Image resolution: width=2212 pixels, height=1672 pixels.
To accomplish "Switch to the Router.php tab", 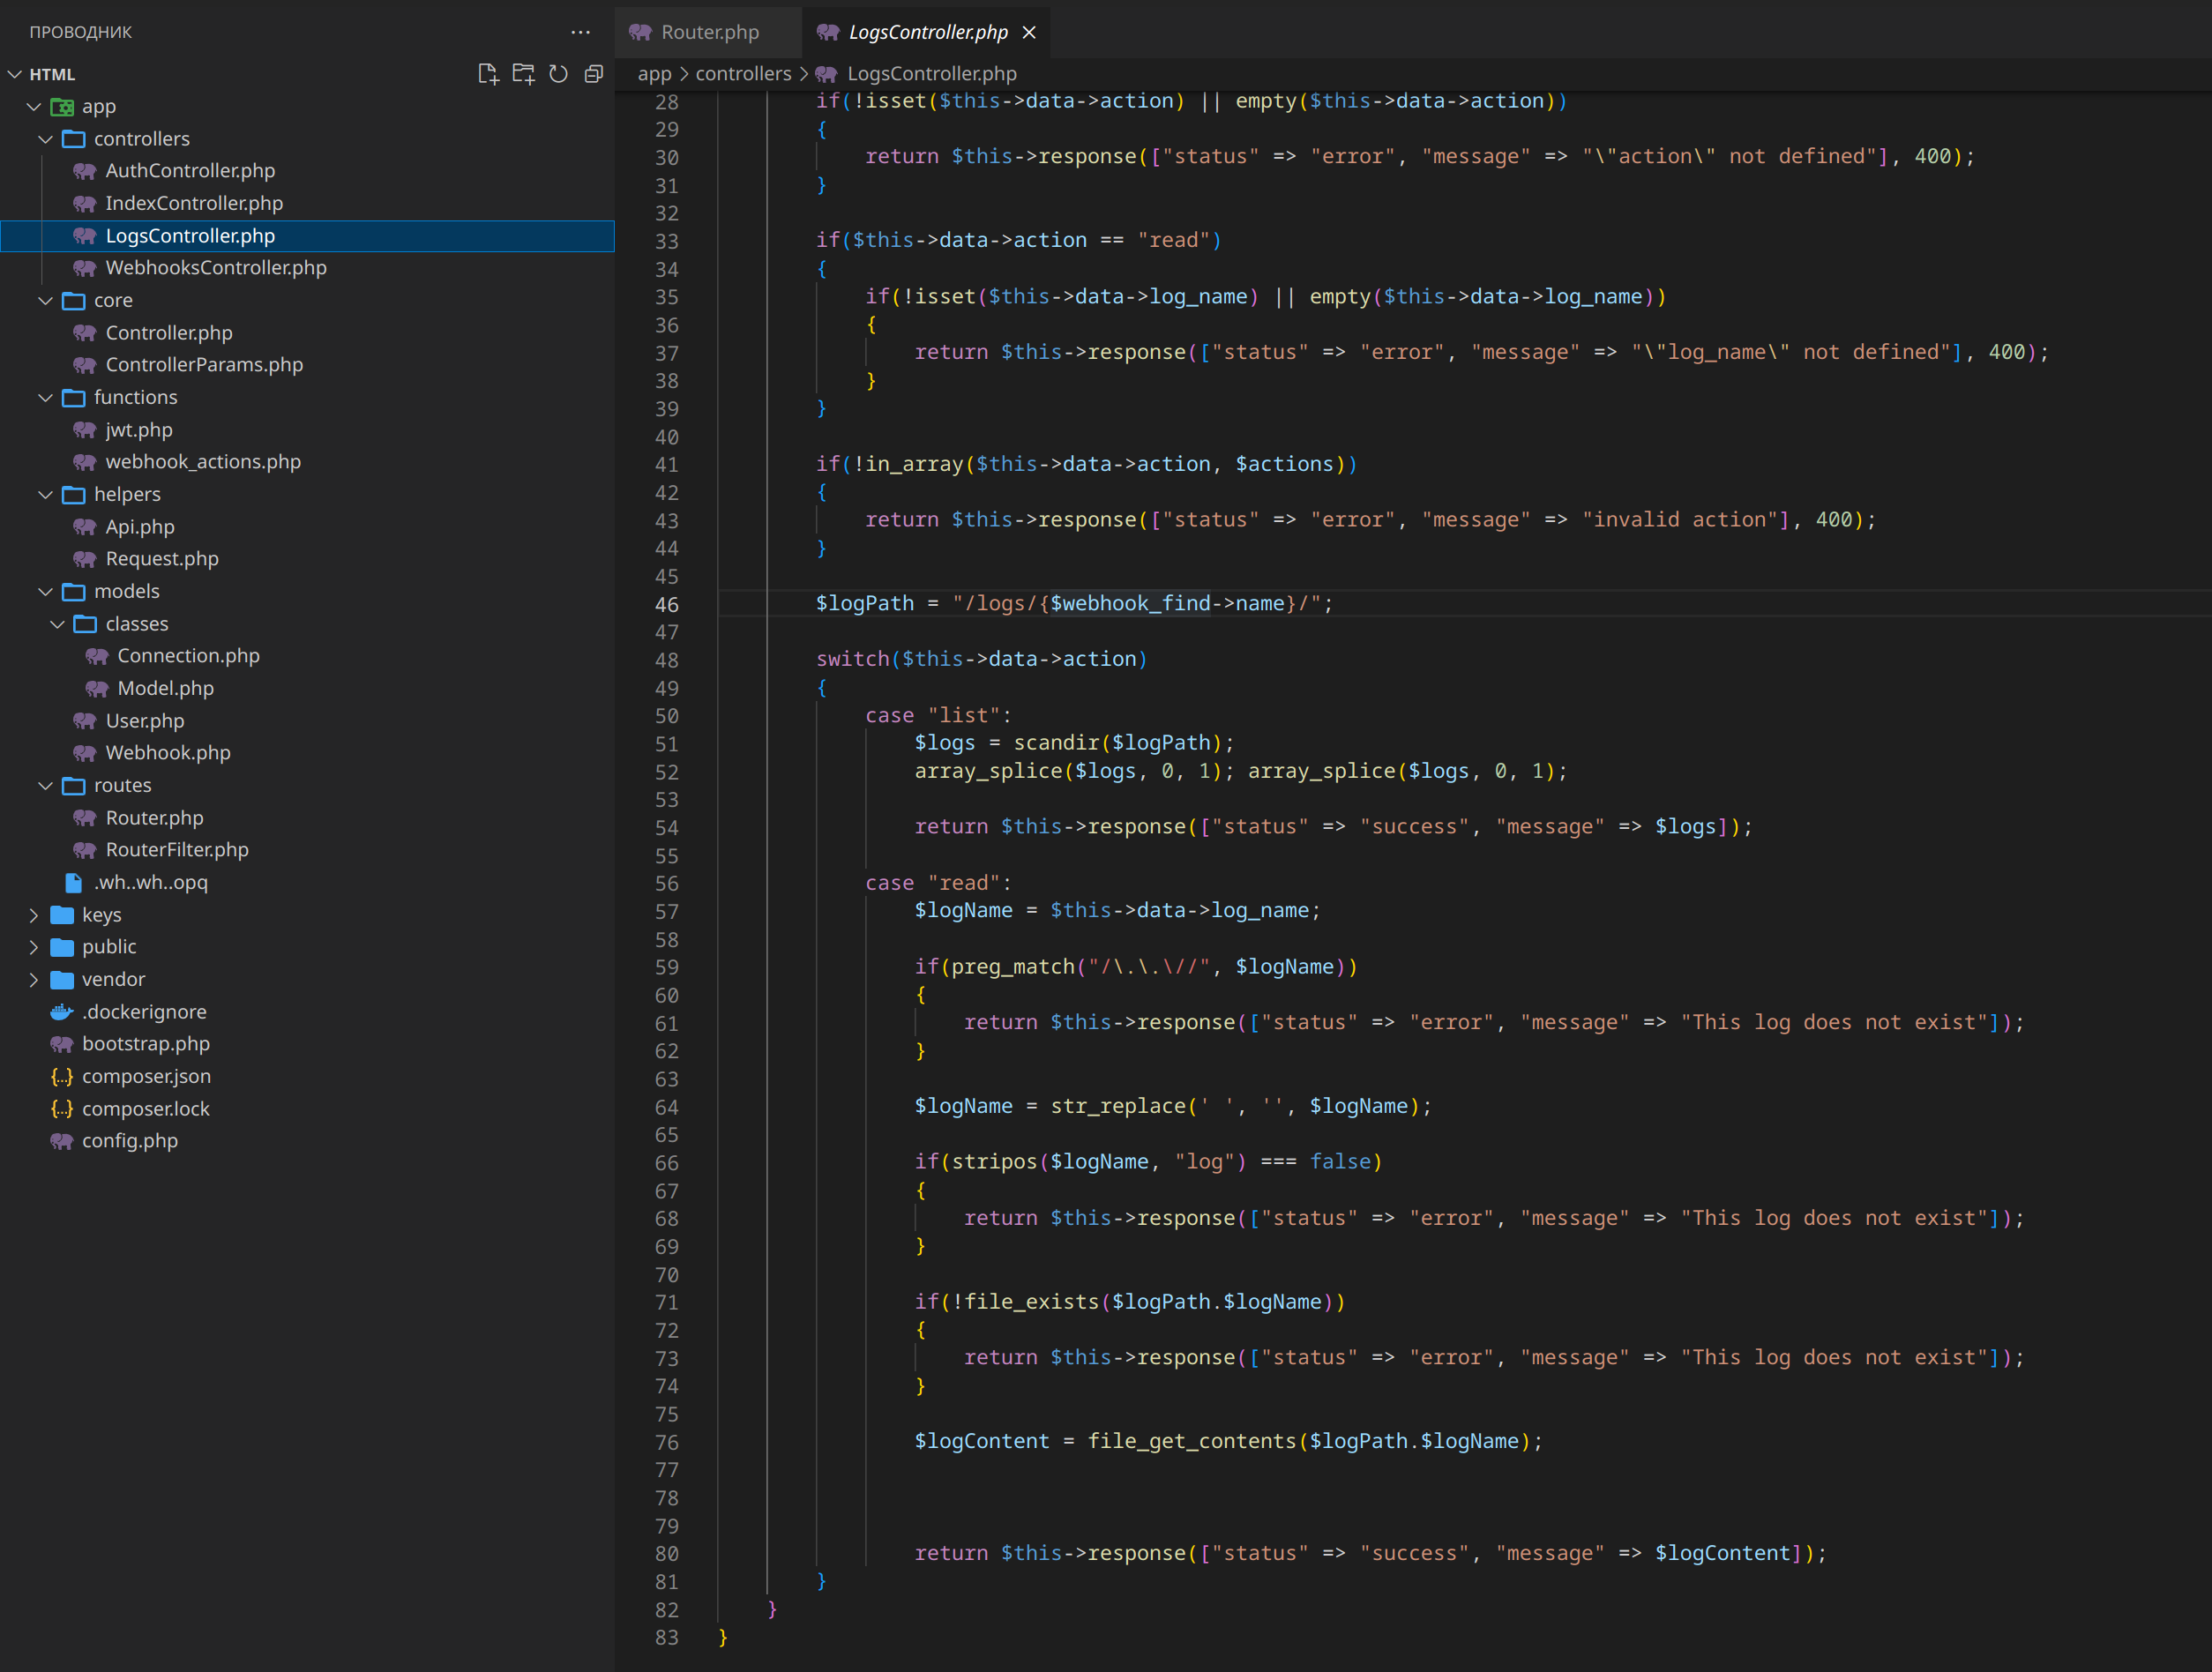I will [709, 32].
